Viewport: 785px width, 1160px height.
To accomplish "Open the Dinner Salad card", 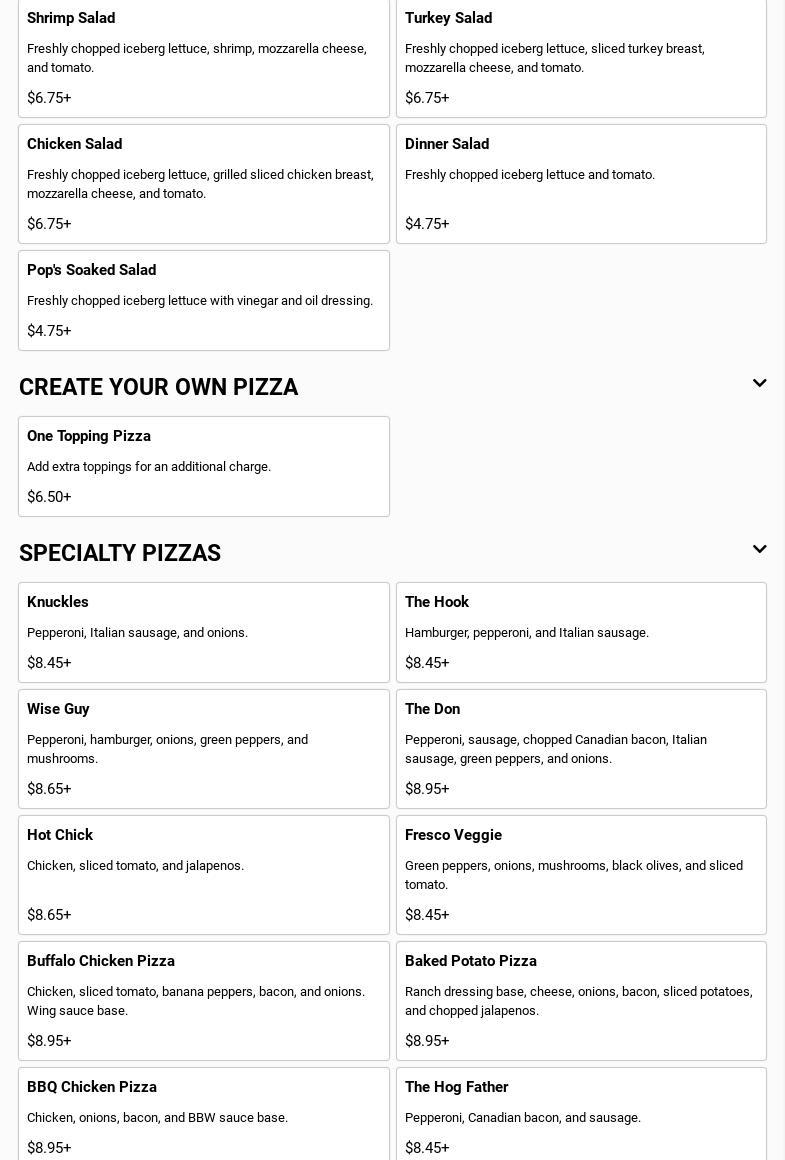I will [x=581, y=184].
